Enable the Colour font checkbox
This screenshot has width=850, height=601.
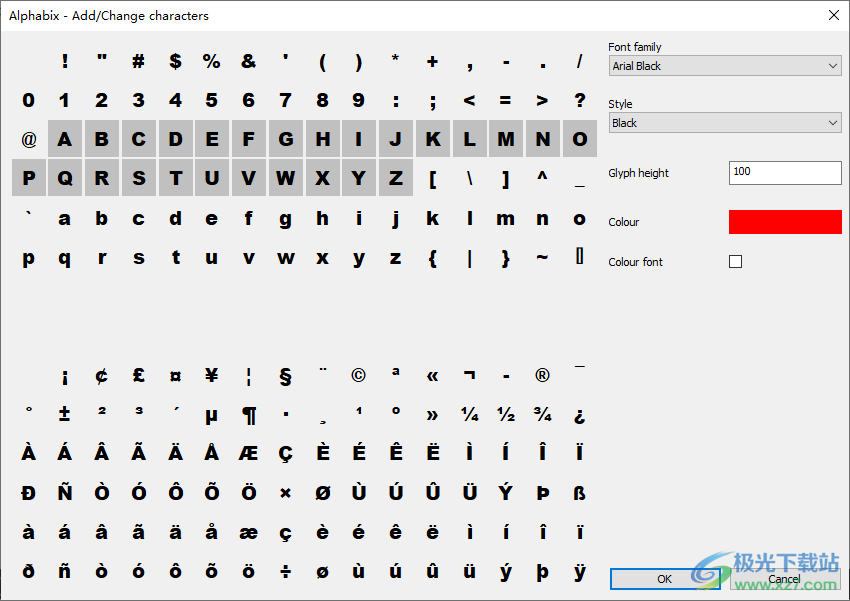(x=735, y=262)
